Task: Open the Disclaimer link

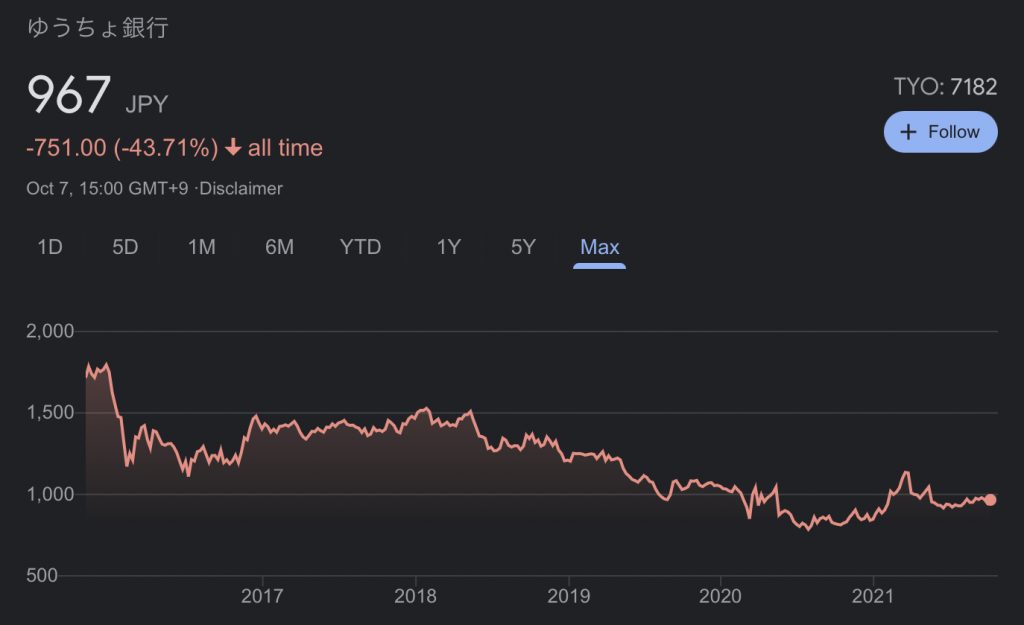Action: tap(241, 188)
